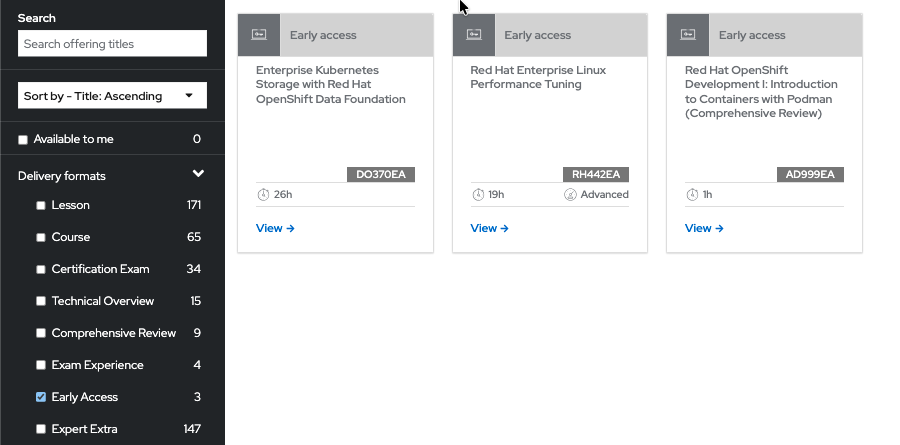Click the AD999EA course code badge
Viewport: 900px width, 445px height.
810,174
